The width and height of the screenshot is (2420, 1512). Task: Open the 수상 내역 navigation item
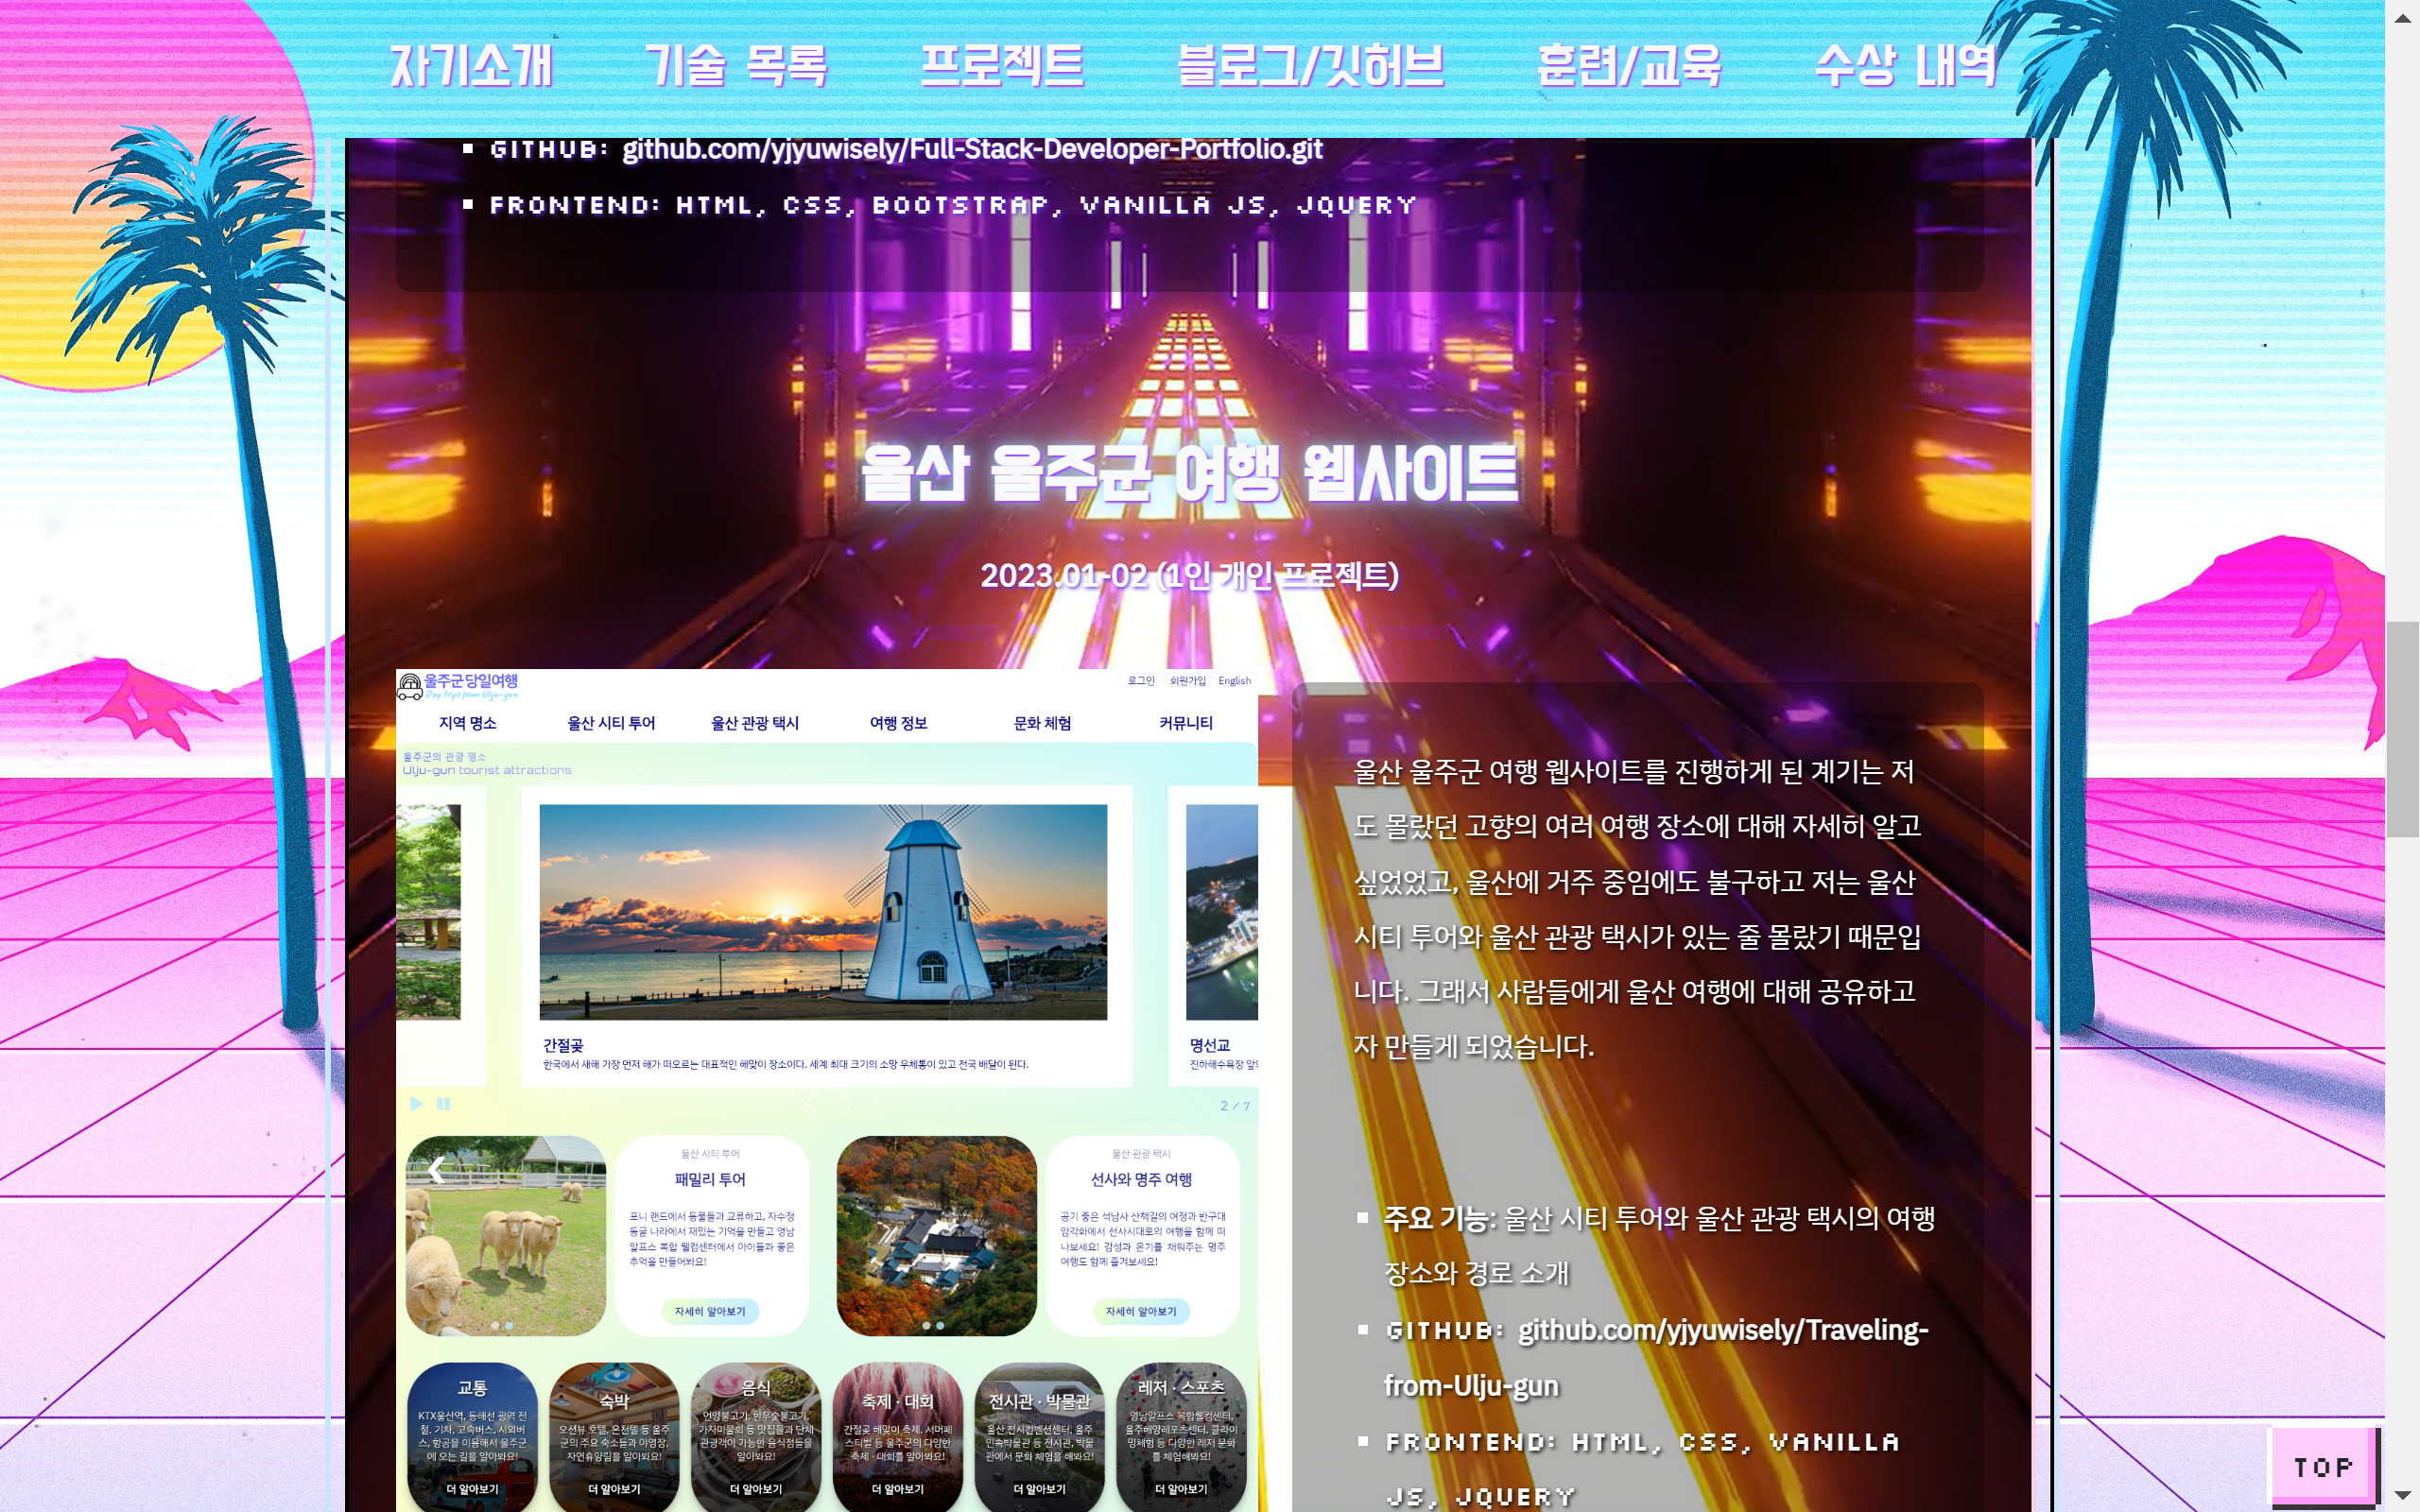(x=1905, y=66)
